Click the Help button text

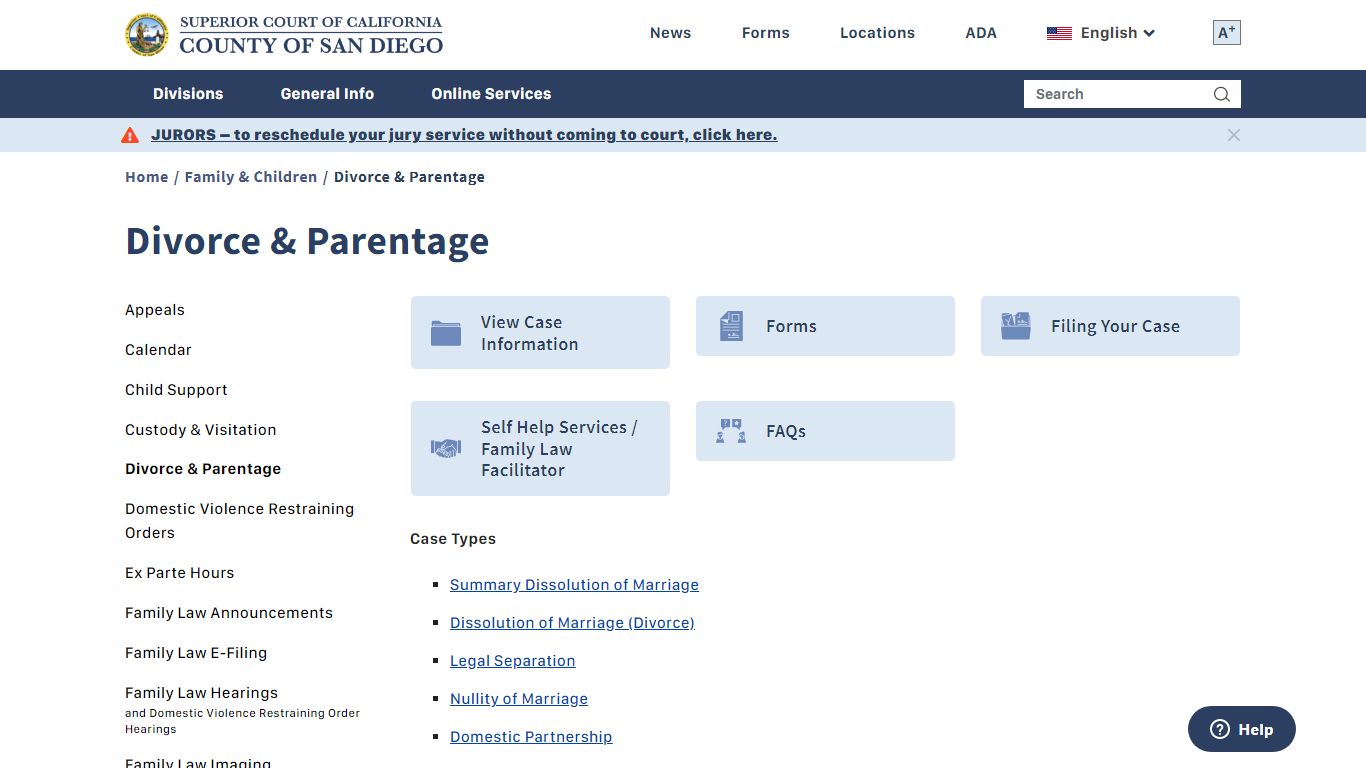(x=1256, y=730)
